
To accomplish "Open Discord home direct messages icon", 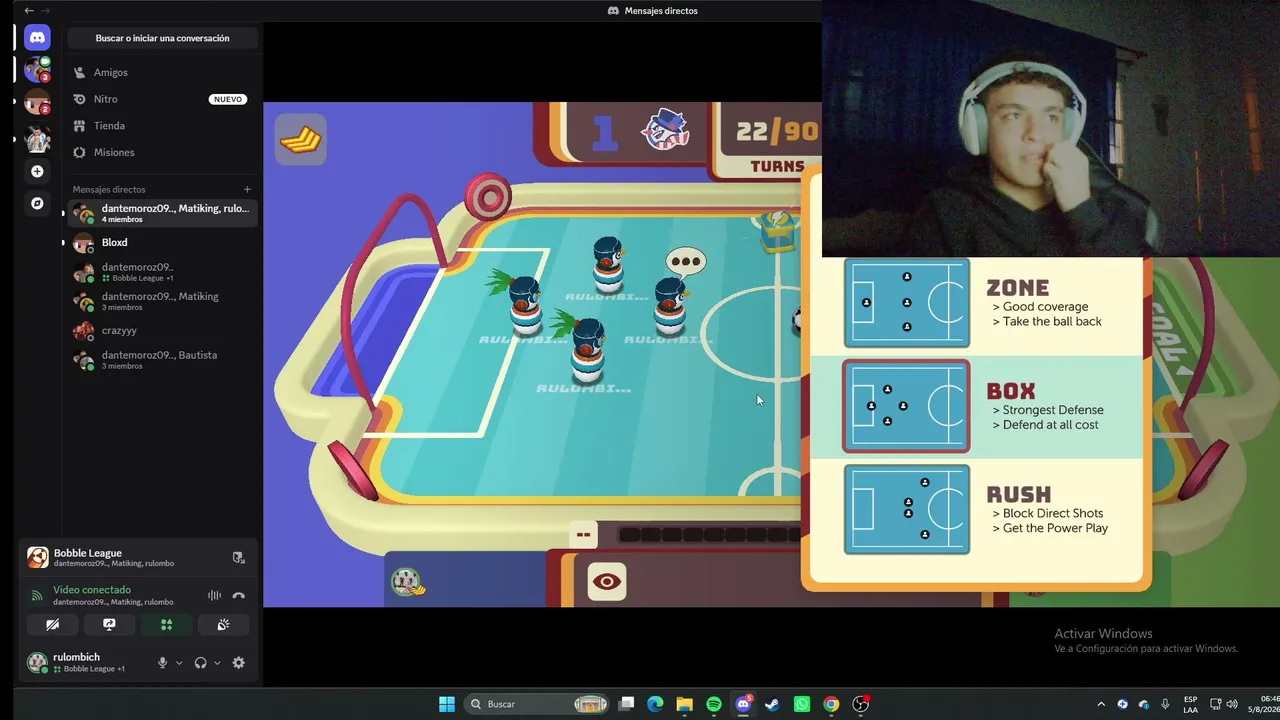I will point(37,38).
